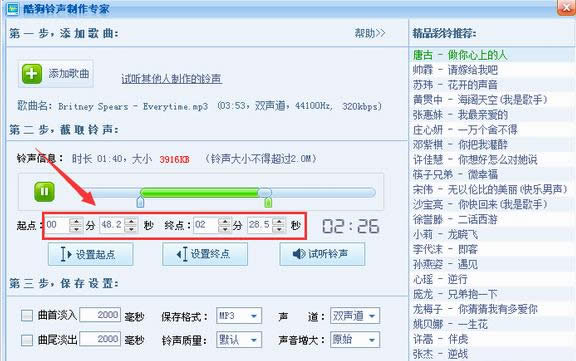The height and width of the screenshot is (361, 576).
Task: Select 苏玮 - 花开的声音 in the recommendations
Action: pyautogui.click(x=455, y=85)
